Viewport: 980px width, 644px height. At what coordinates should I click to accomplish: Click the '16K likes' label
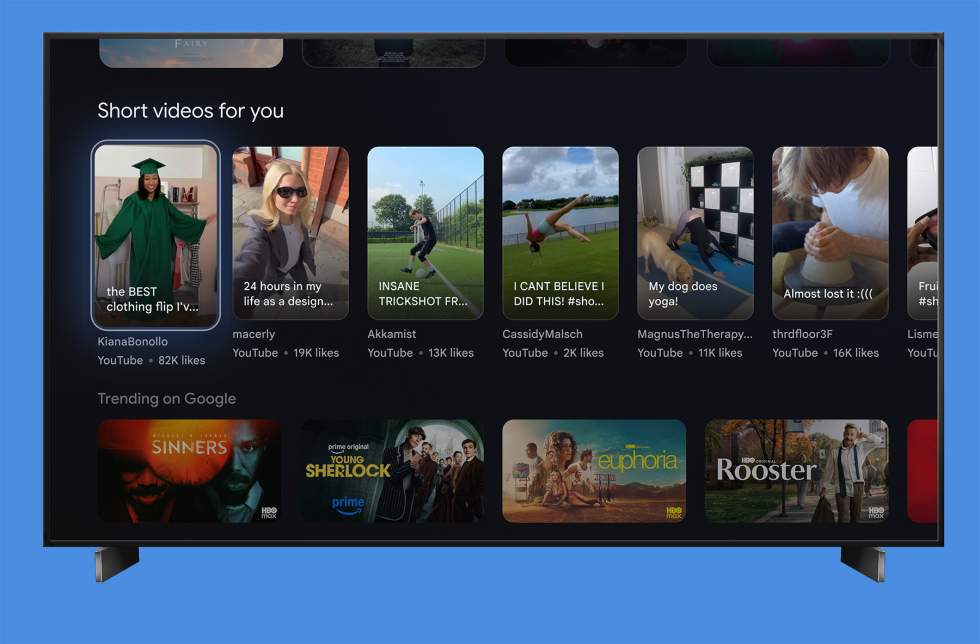(x=856, y=353)
